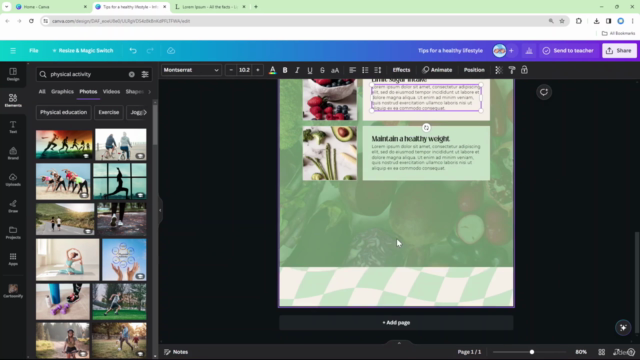
Task: Add a collaborator with plus icon
Action: click(511, 51)
